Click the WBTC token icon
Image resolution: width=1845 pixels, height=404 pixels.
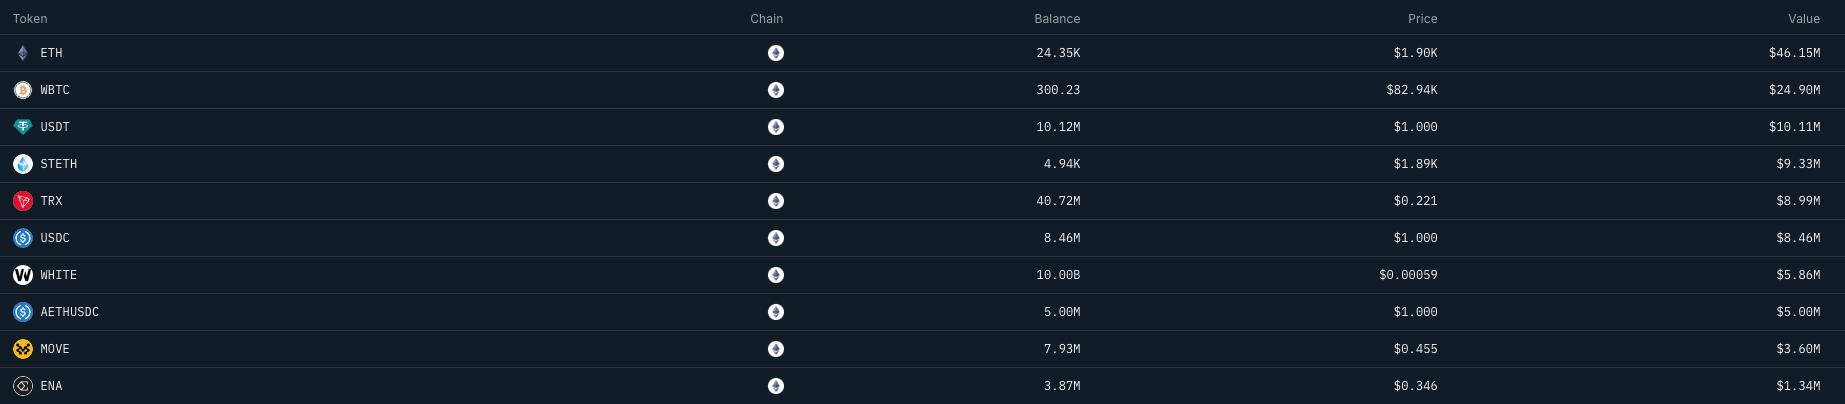coord(23,90)
